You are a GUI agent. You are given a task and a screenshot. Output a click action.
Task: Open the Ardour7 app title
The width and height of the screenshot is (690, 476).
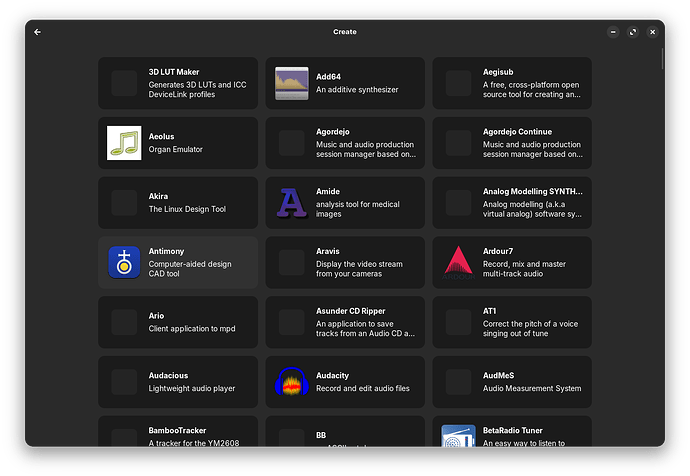(498, 251)
